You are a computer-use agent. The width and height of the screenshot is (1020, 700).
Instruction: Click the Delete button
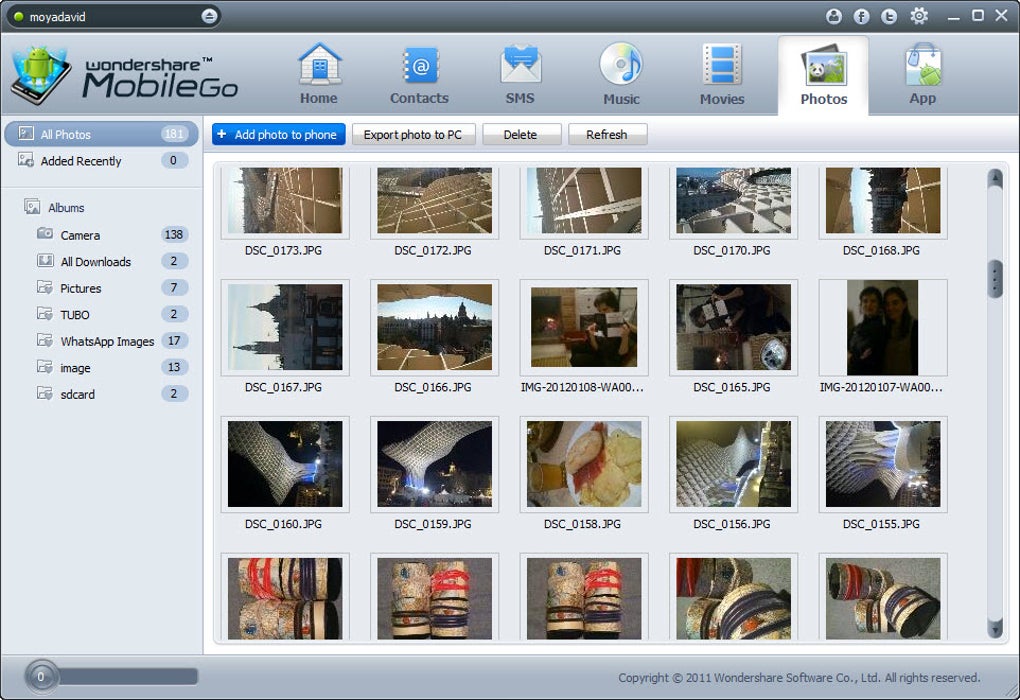click(x=522, y=135)
